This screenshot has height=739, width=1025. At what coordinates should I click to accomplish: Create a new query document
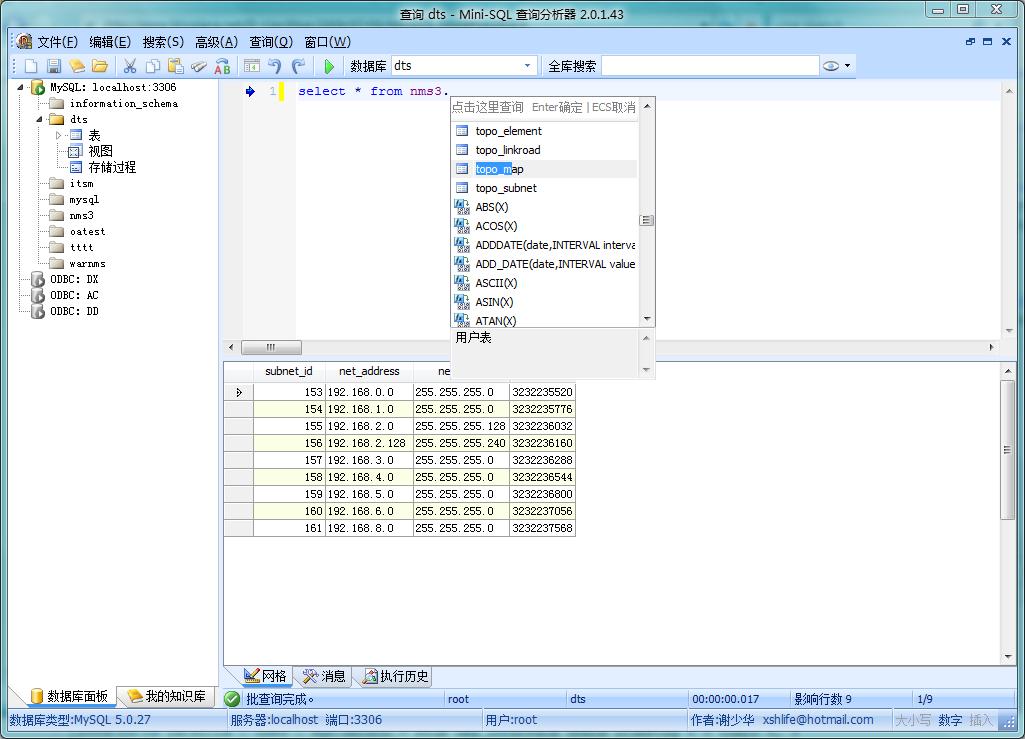[31, 66]
